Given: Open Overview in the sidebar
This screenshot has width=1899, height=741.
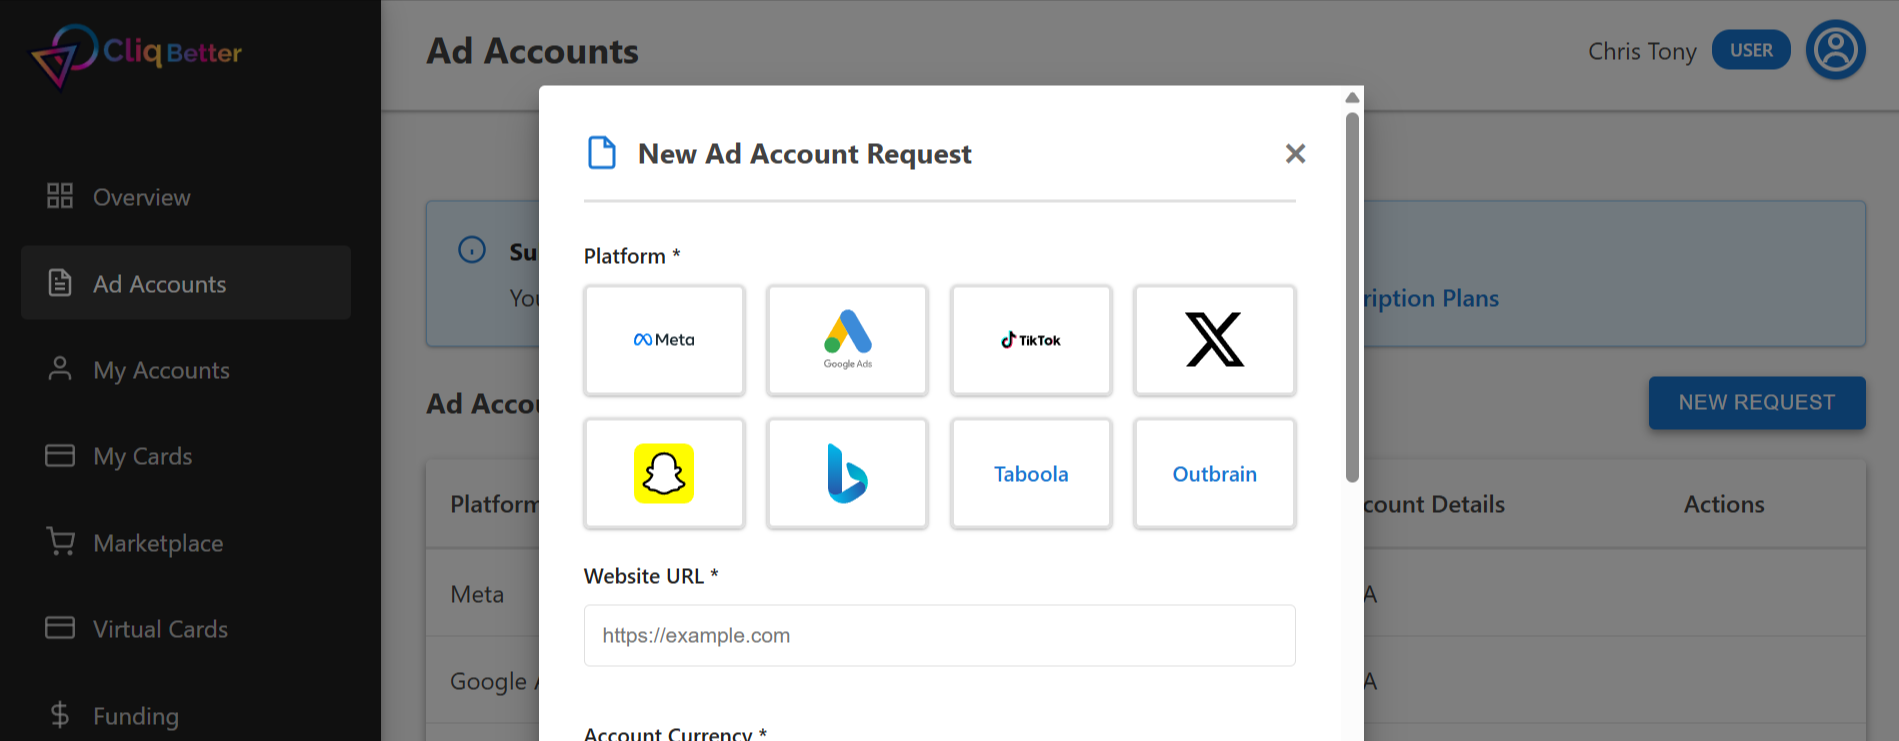Looking at the screenshot, I should point(186,197).
